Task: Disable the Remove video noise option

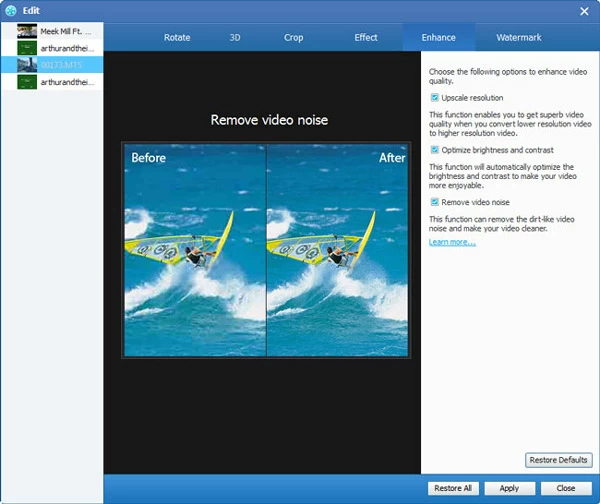Action: coord(435,202)
